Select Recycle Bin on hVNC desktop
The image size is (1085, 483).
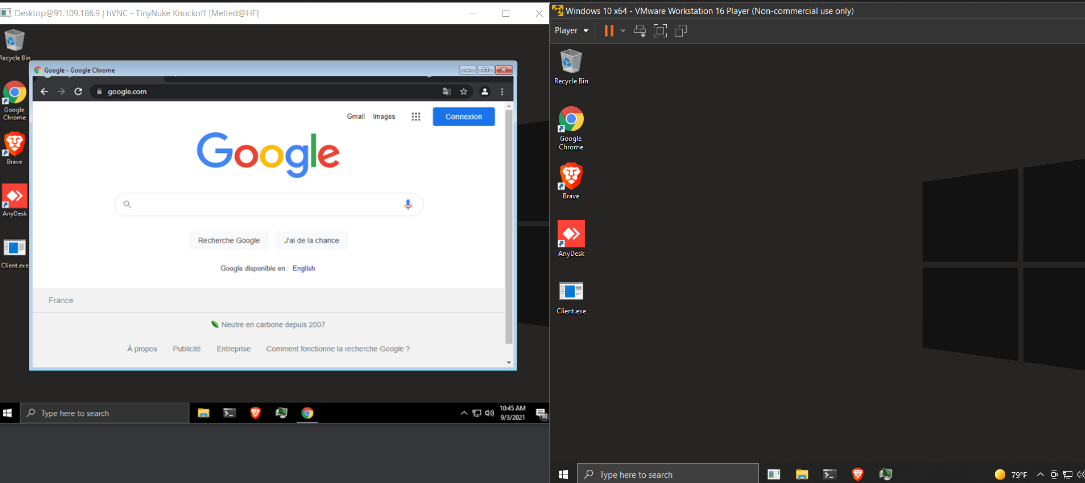click(x=15, y=44)
